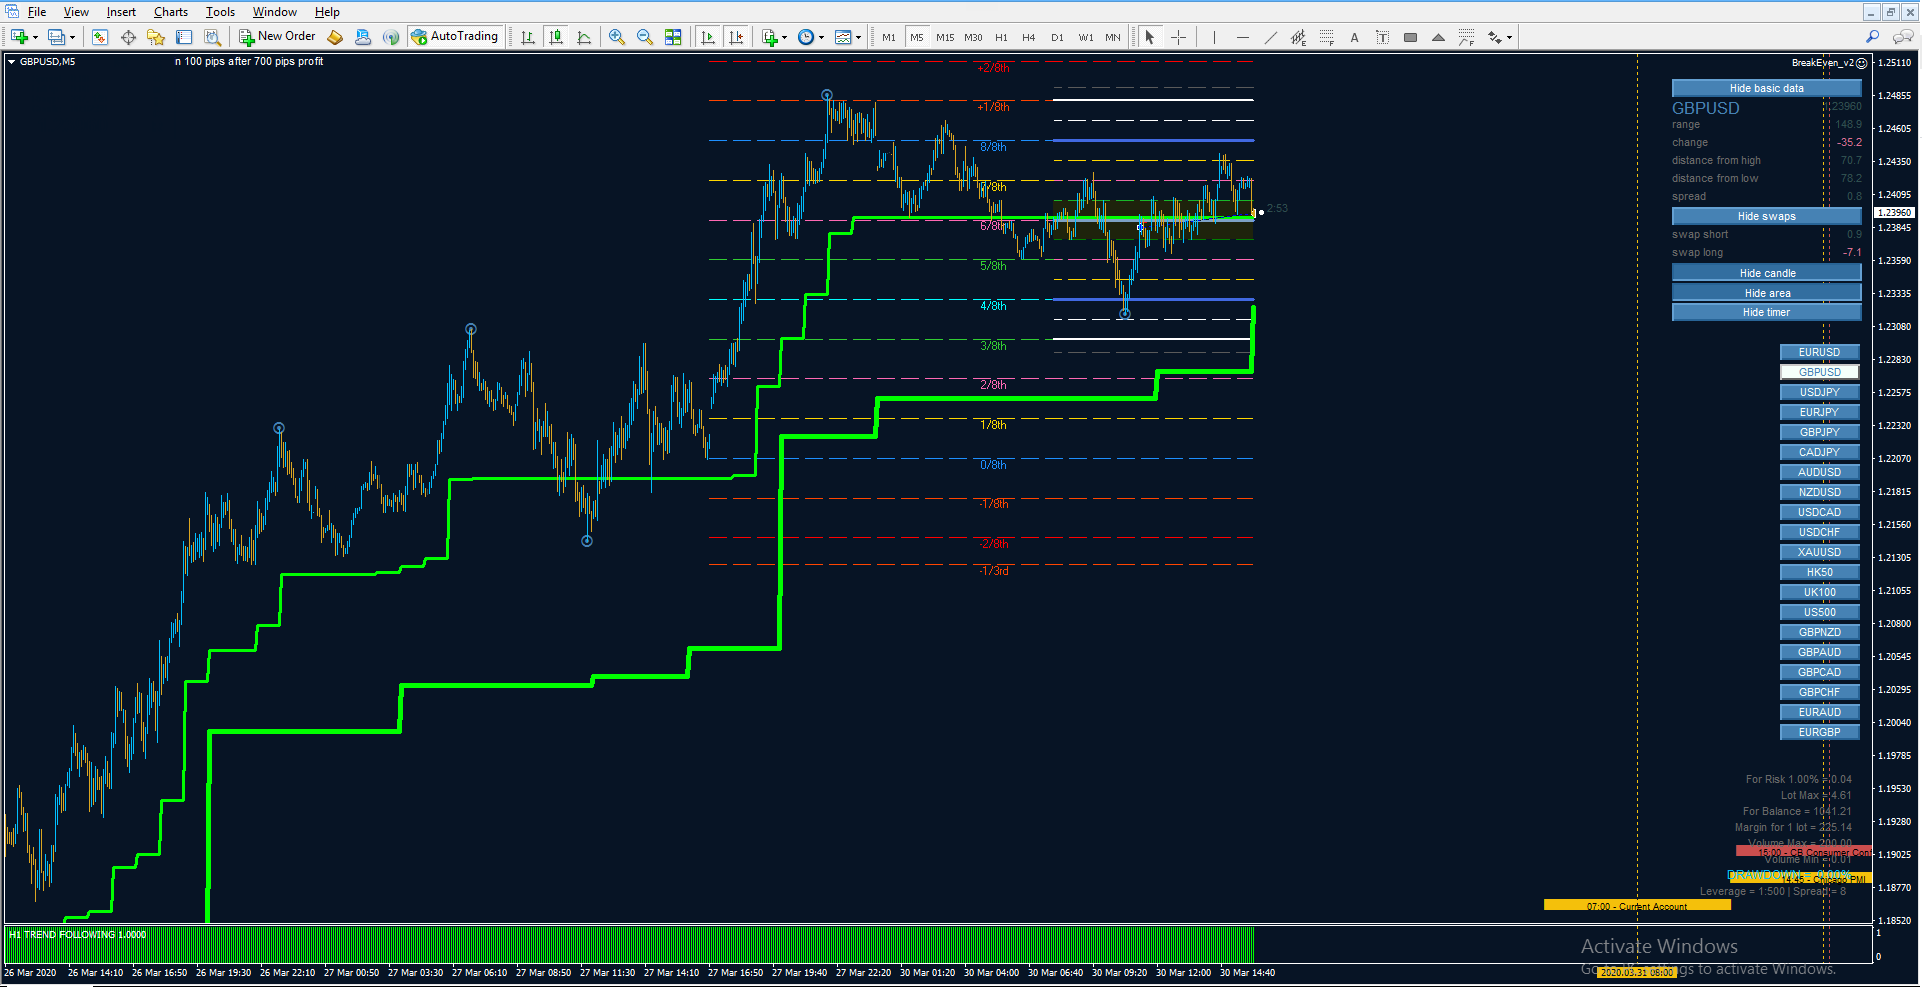This screenshot has width=1922, height=987.
Task: Open the Charts menu
Action: (171, 12)
